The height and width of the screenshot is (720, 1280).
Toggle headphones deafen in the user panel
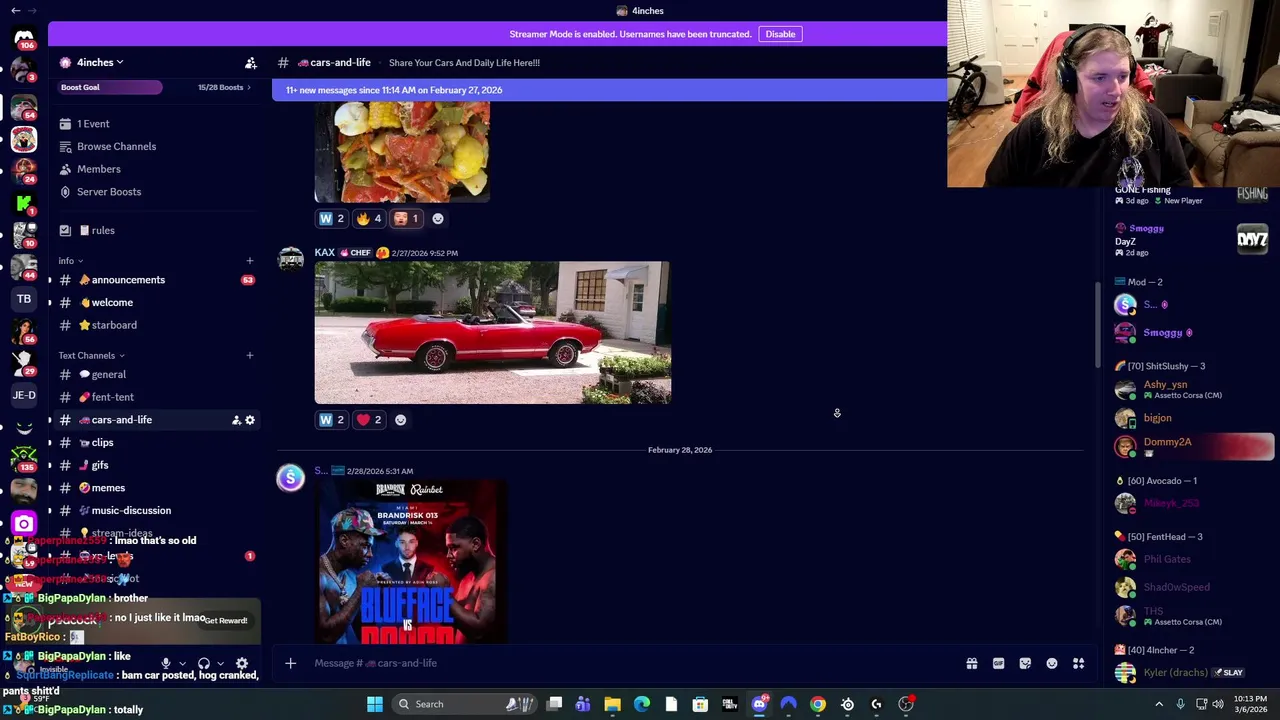click(x=204, y=663)
